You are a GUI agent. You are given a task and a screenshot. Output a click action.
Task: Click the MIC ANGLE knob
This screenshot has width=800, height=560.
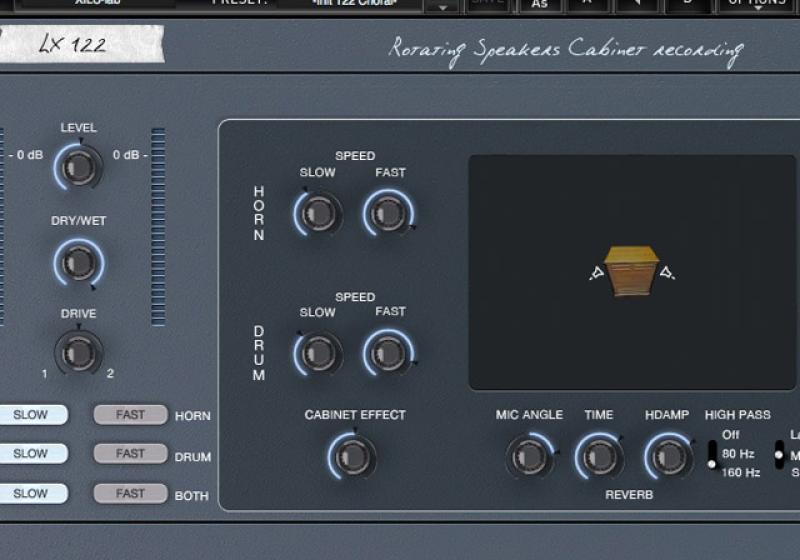pyautogui.click(x=529, y=456)
